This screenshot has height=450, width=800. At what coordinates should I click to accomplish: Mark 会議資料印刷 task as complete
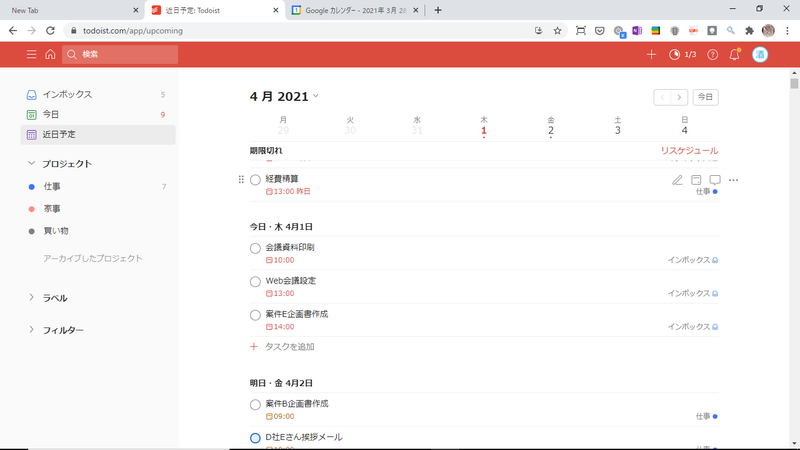pyautogui.click(x=255, y=248)
